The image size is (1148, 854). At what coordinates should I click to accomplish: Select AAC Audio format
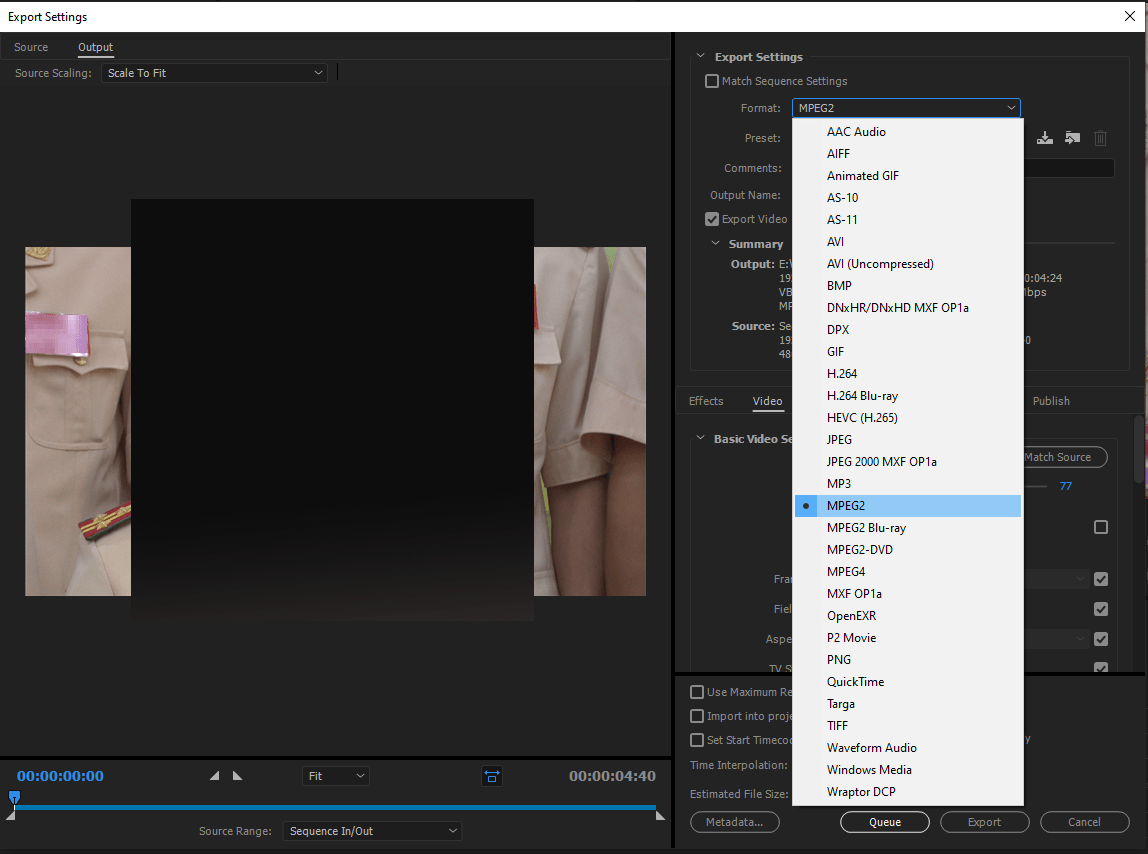pos(908,132)
